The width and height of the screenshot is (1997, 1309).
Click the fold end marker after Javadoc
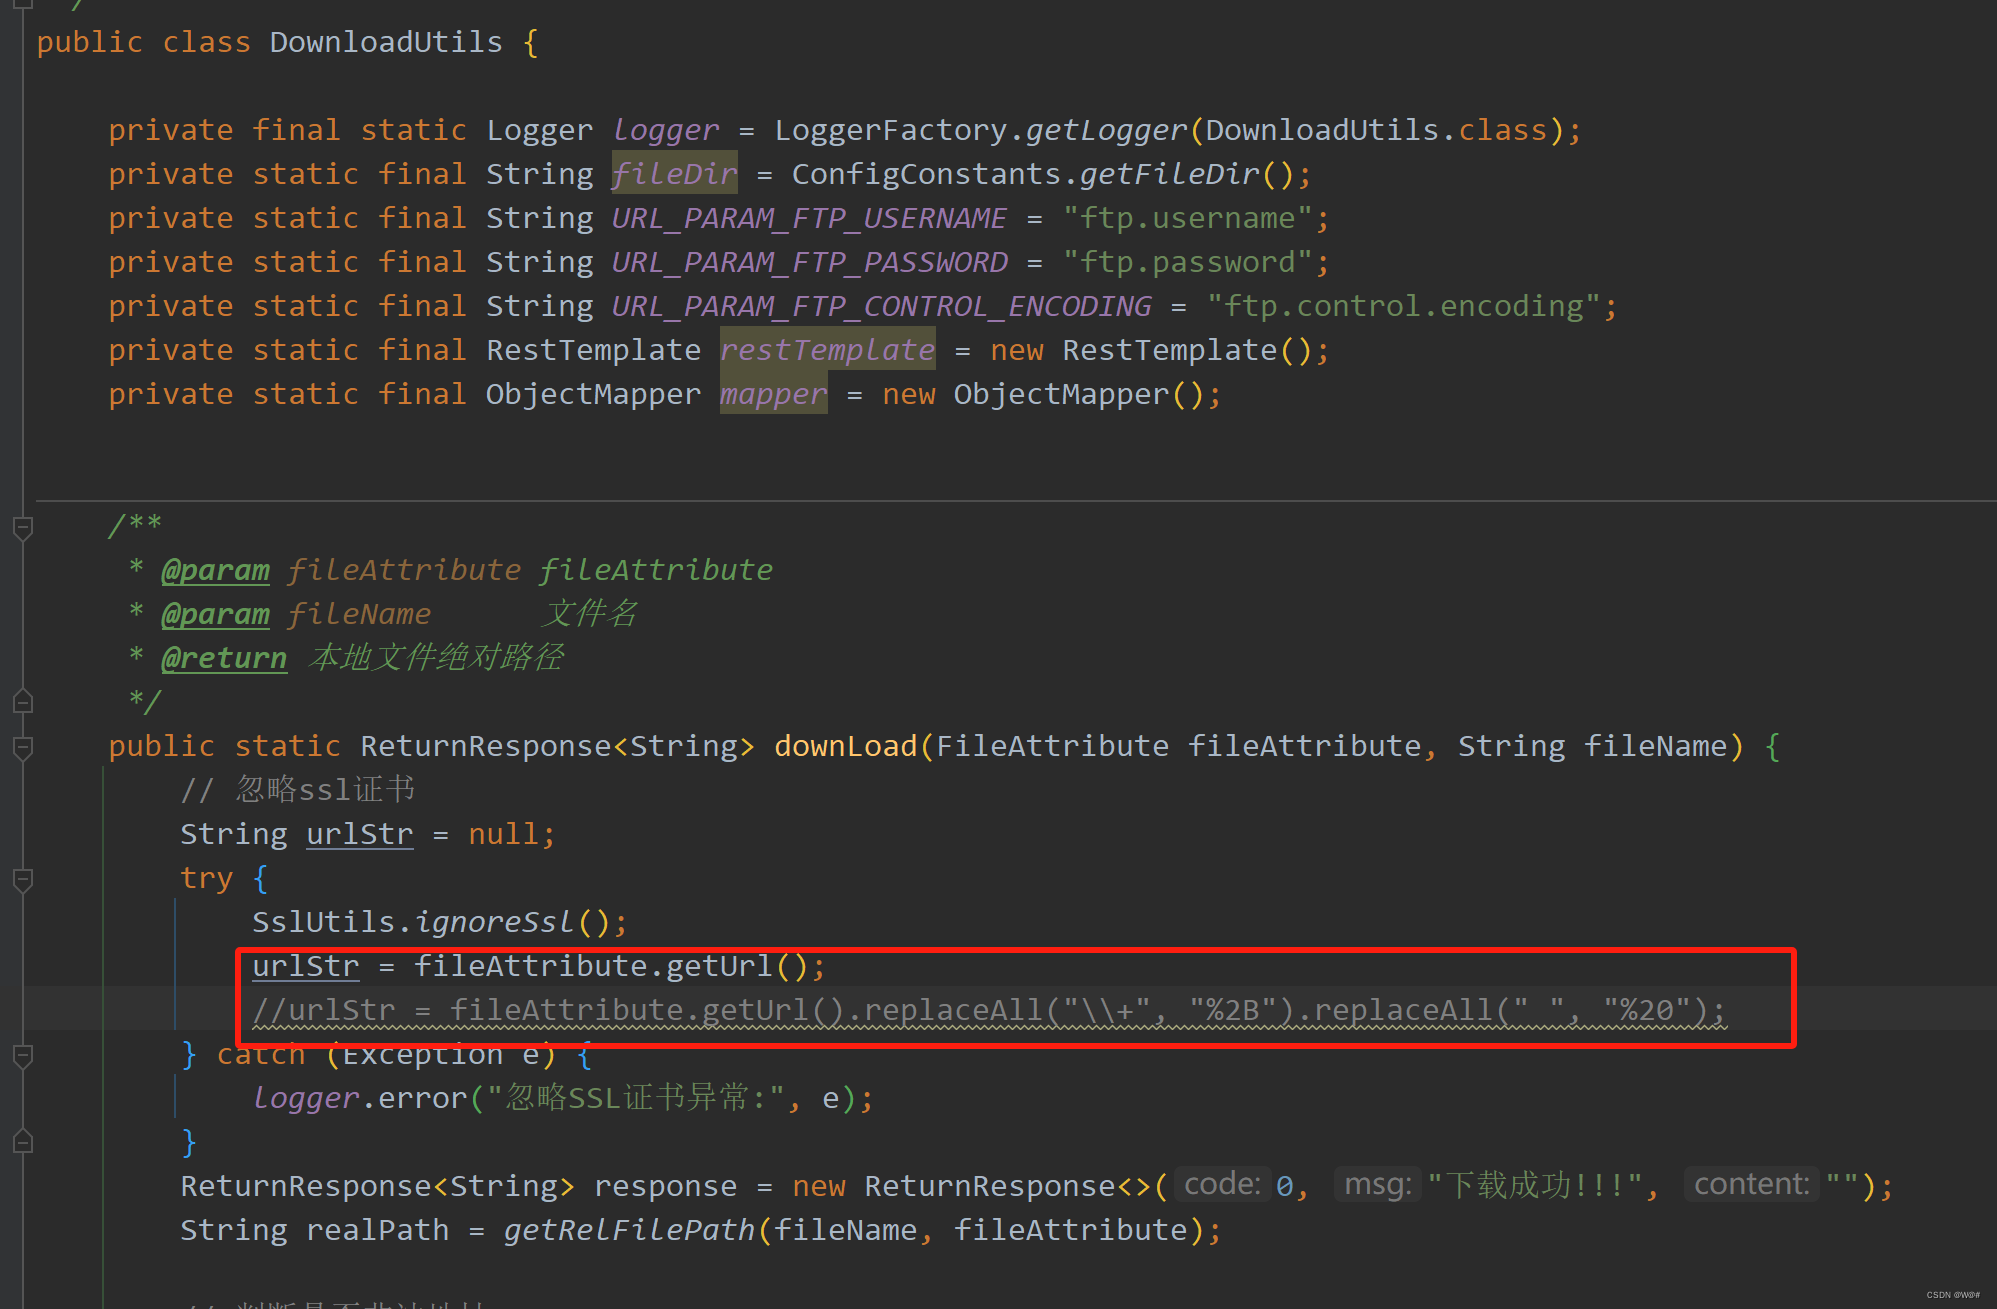23,702
